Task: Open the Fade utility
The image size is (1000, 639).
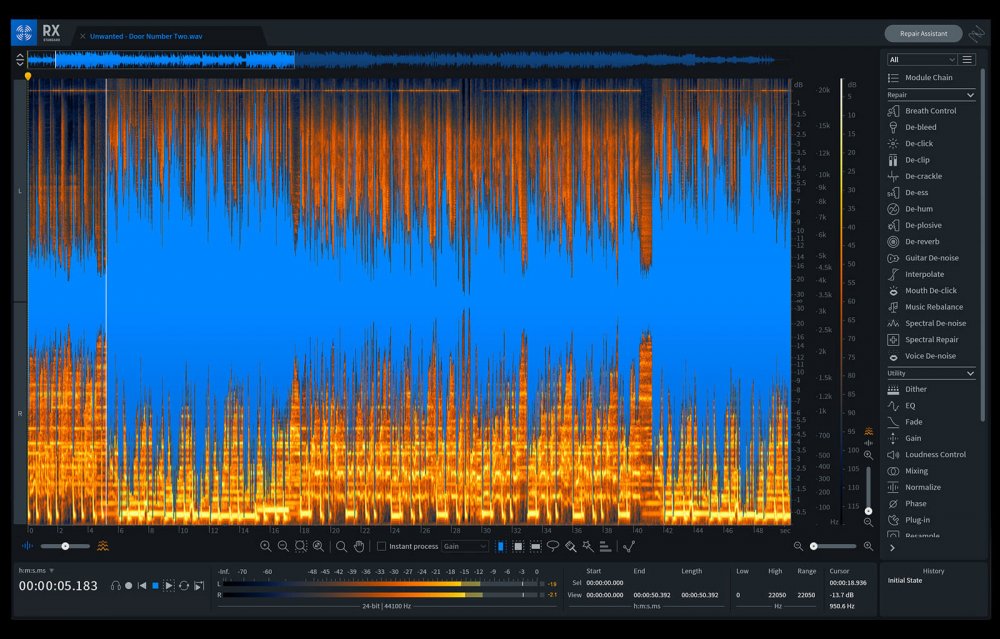Action: [904, 422]
